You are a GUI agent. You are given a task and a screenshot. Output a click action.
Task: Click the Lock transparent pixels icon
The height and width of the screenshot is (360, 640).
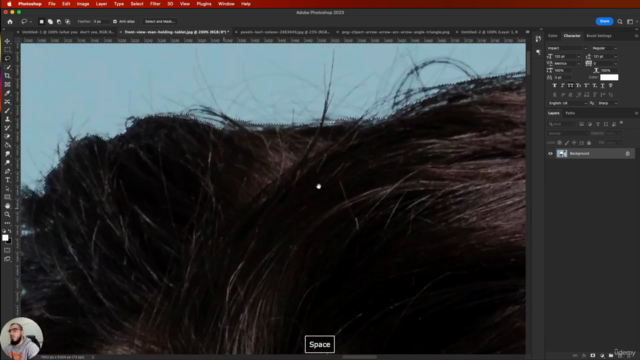click(x=560, y=143)
